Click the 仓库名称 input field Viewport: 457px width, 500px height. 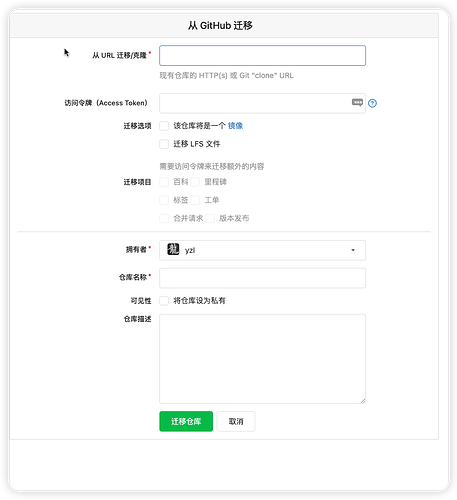(x=262, y=278)
